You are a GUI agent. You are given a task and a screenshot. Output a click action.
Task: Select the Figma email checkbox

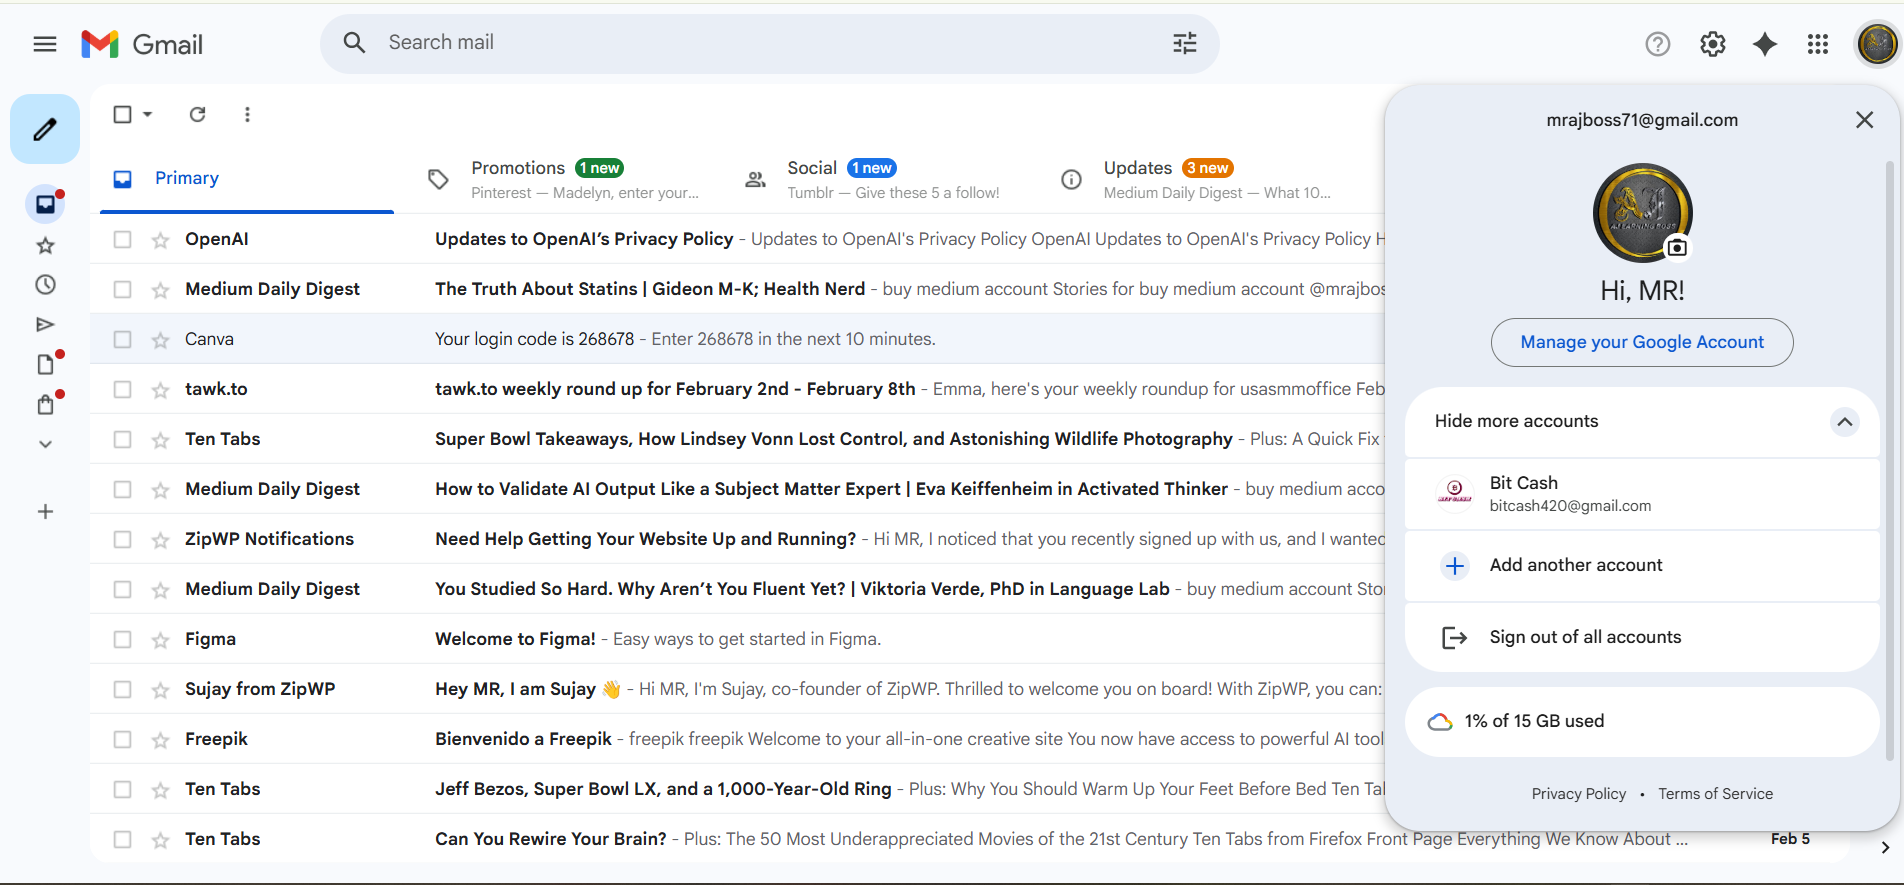(x=122, y=640)
